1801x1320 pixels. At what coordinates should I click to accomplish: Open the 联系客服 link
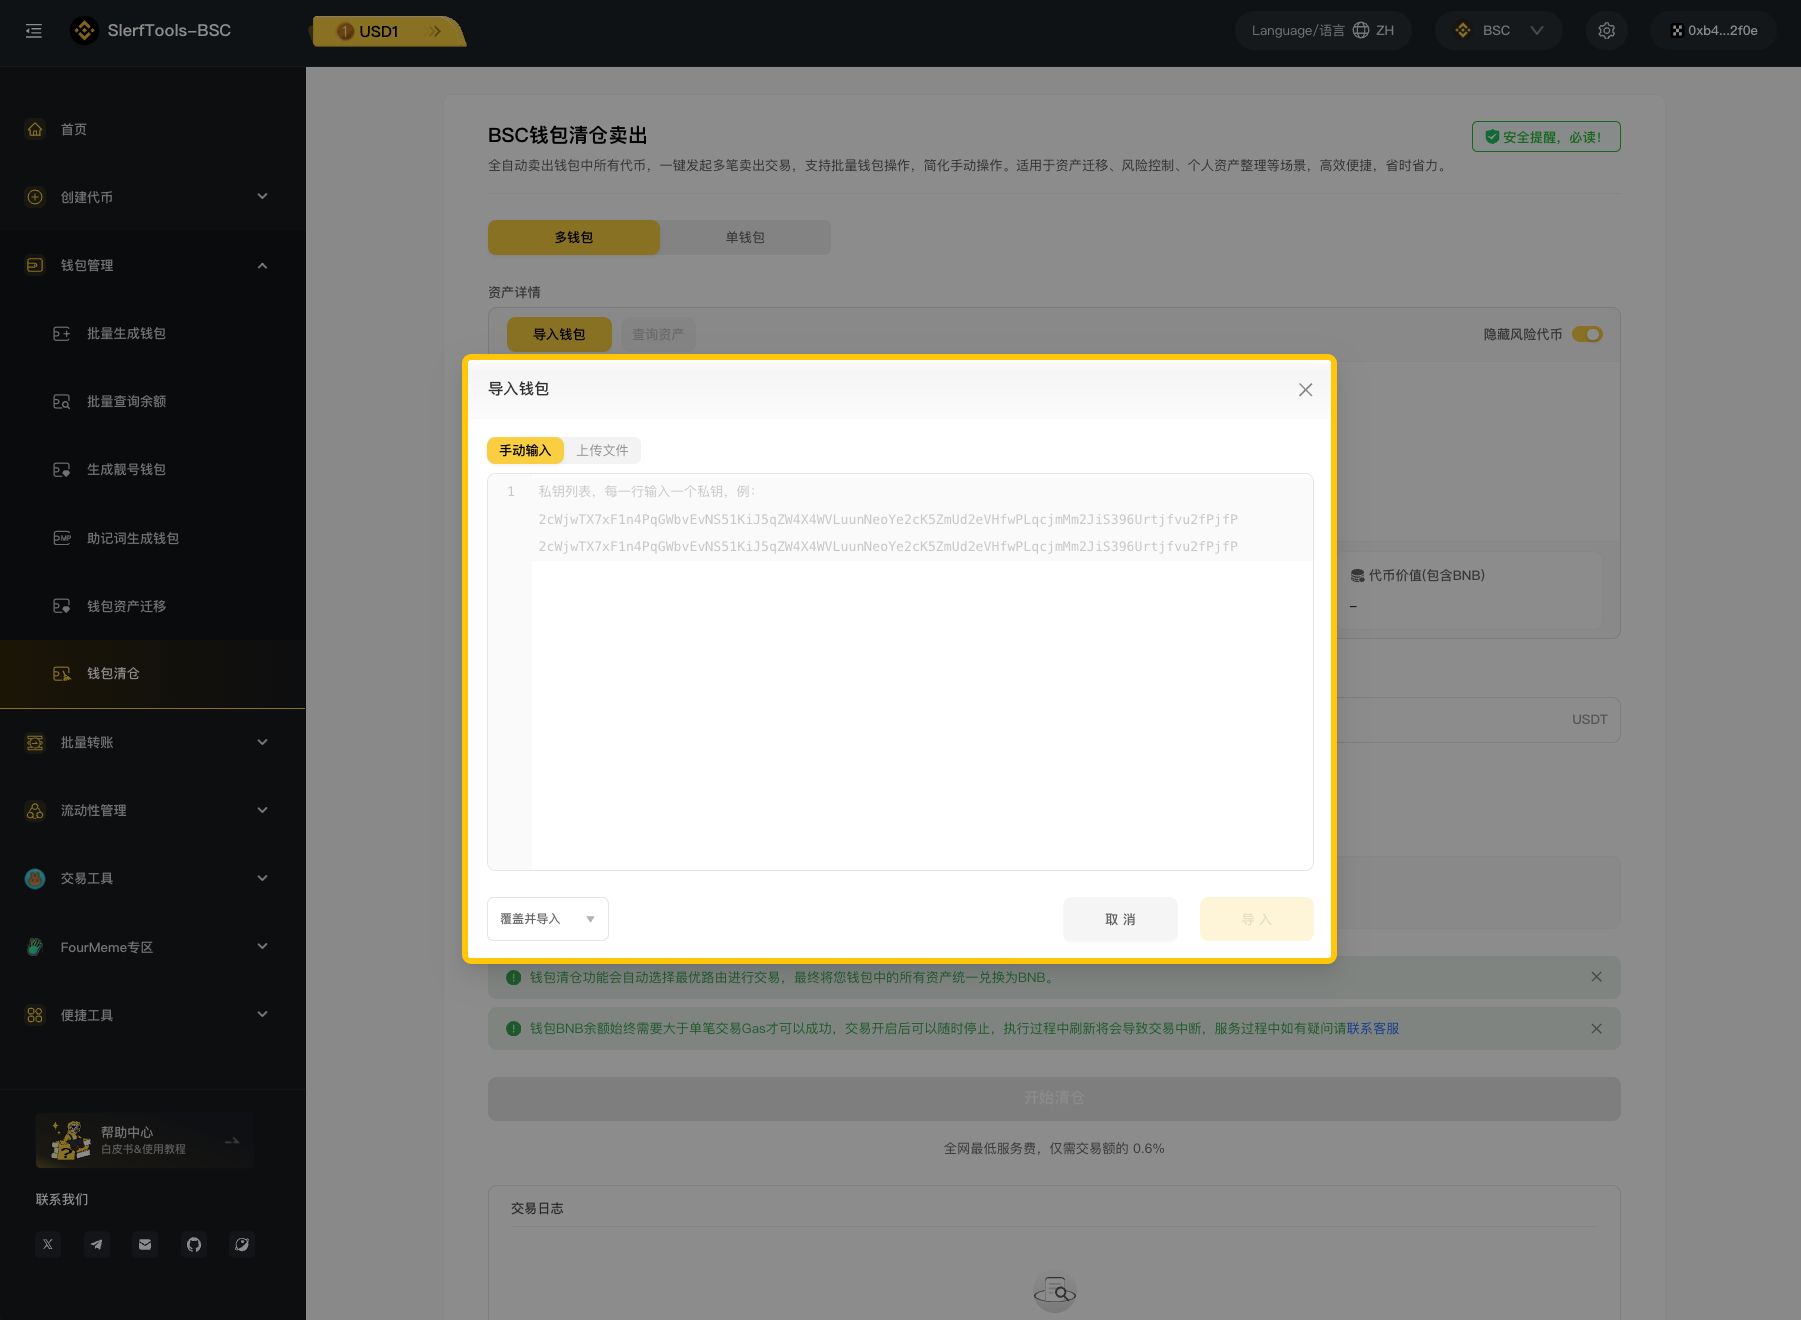click(1372, 1029)
